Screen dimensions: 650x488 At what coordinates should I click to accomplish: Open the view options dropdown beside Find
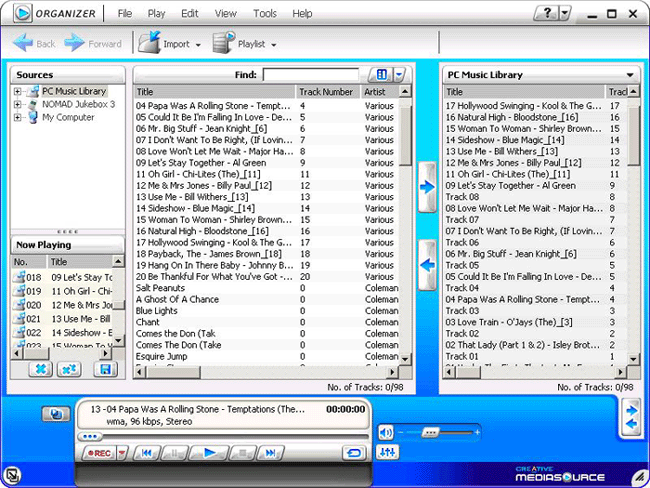[398, 75]
